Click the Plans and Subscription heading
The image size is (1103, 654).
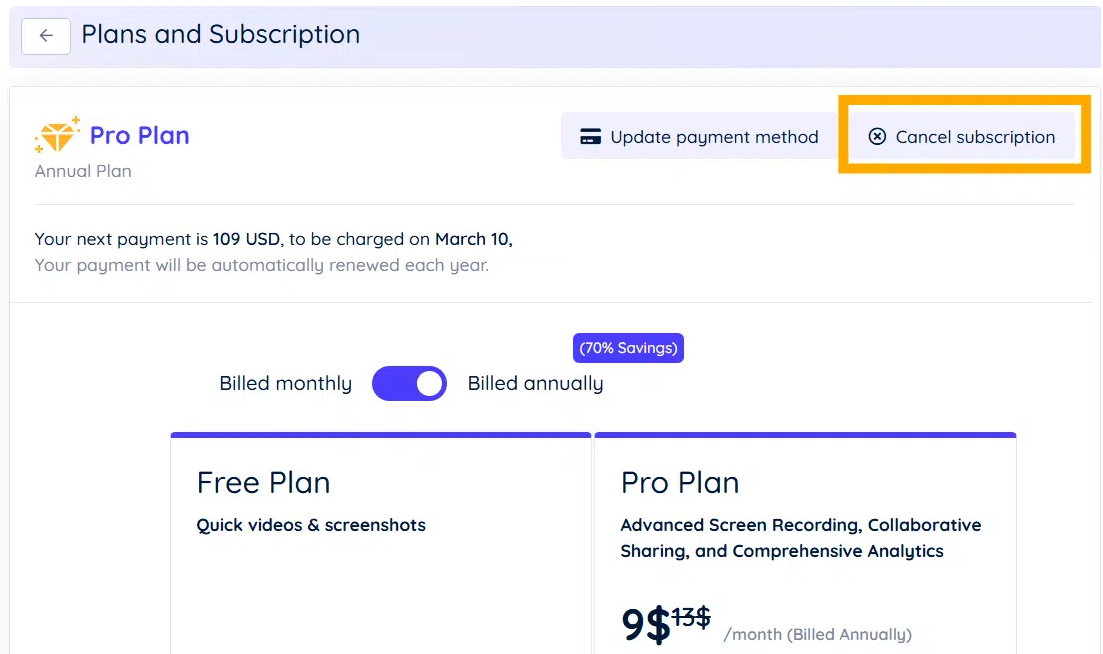220,34
